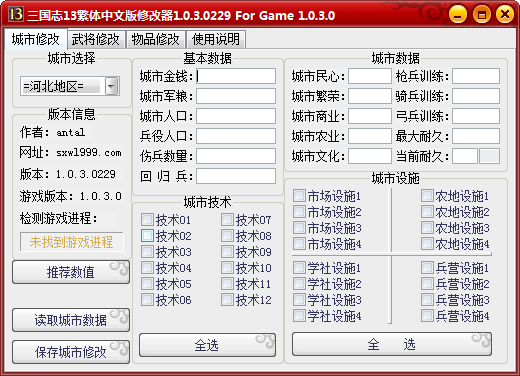Click the 13 app icon in title bar
This screenshot has height=376, width=520.
pyautogui.click(x=16, y=14)
